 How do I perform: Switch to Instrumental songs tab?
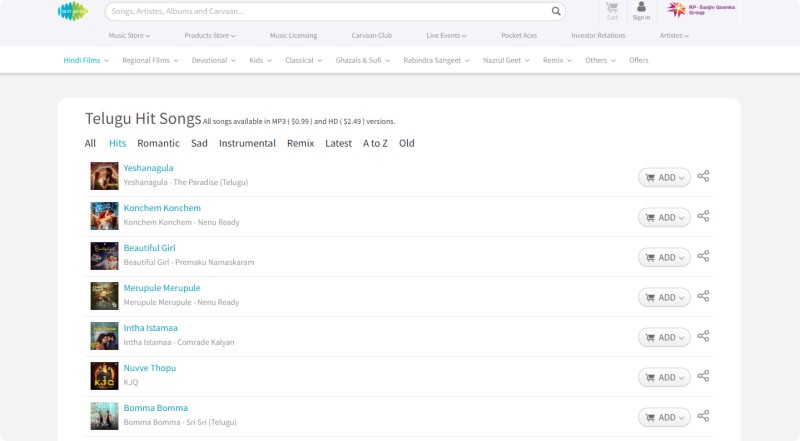coord(247,143)
